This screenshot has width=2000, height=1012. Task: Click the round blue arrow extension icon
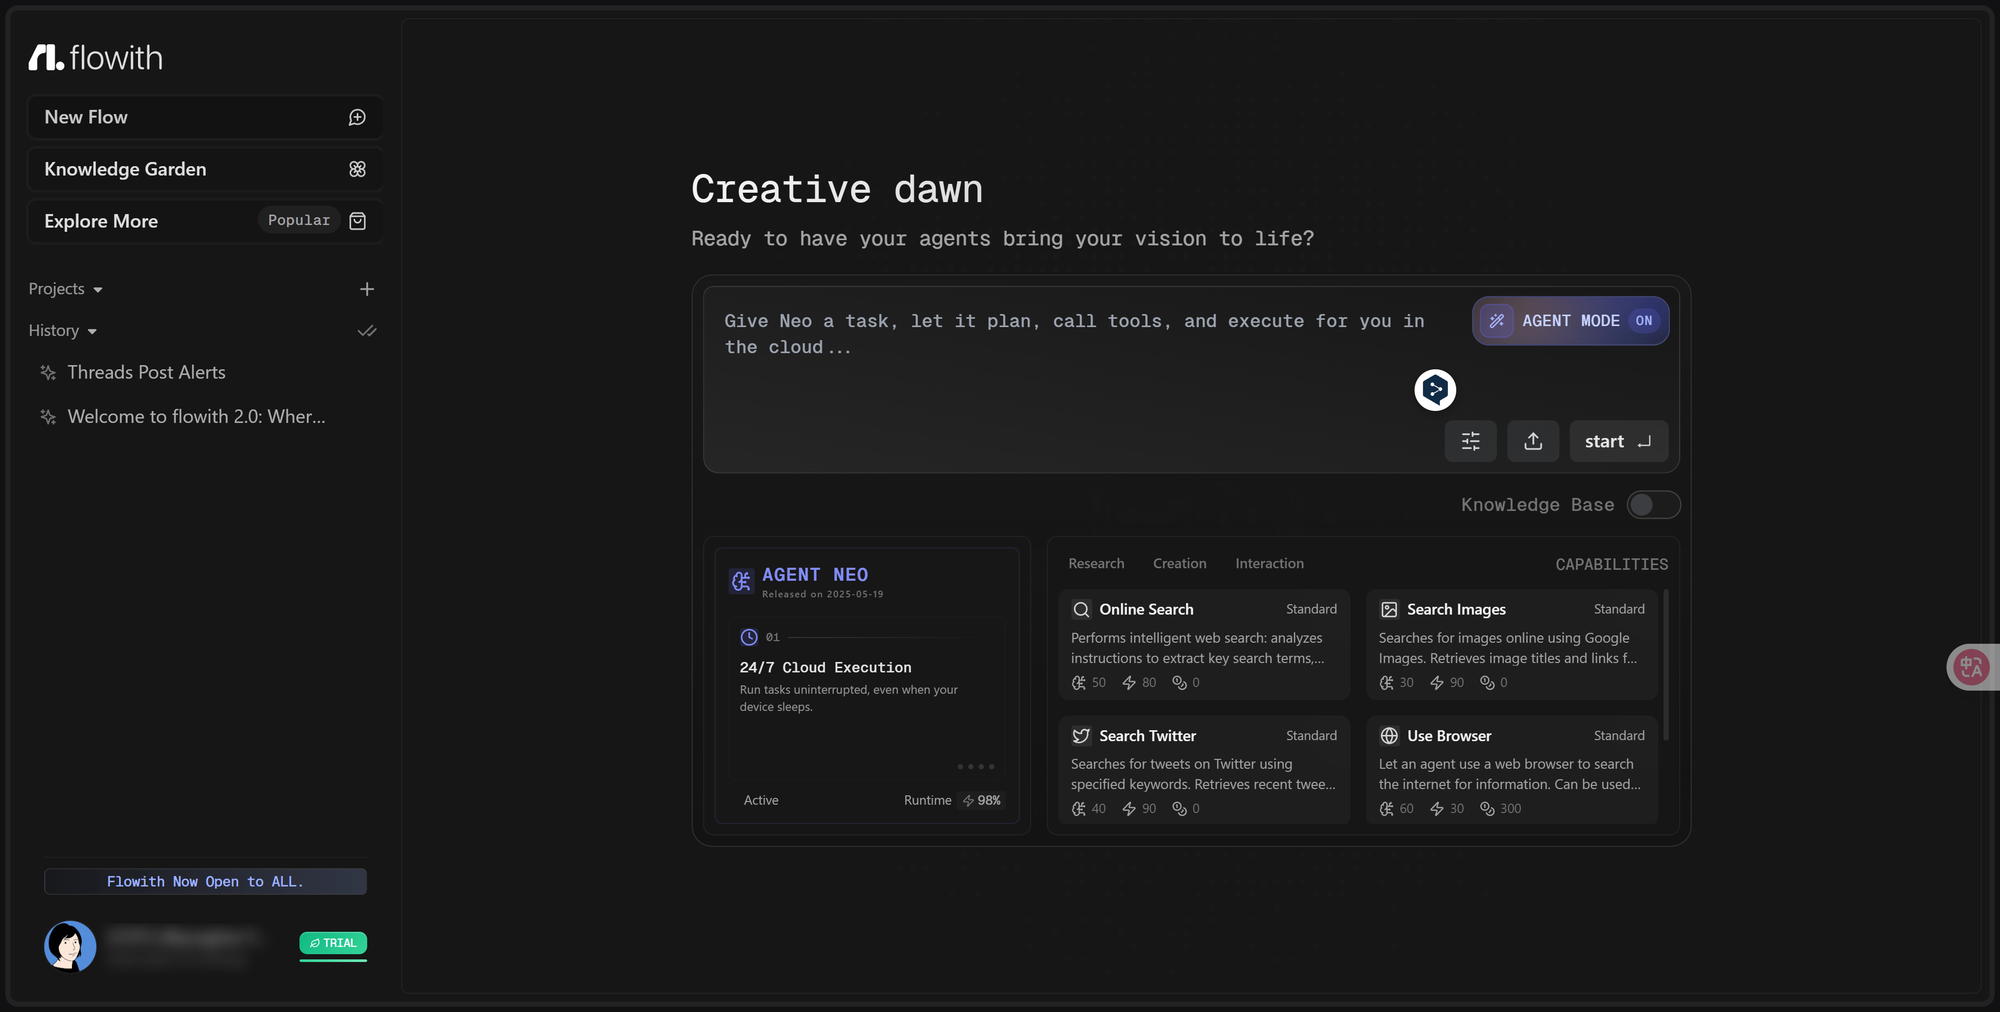tap(1435, 390)
